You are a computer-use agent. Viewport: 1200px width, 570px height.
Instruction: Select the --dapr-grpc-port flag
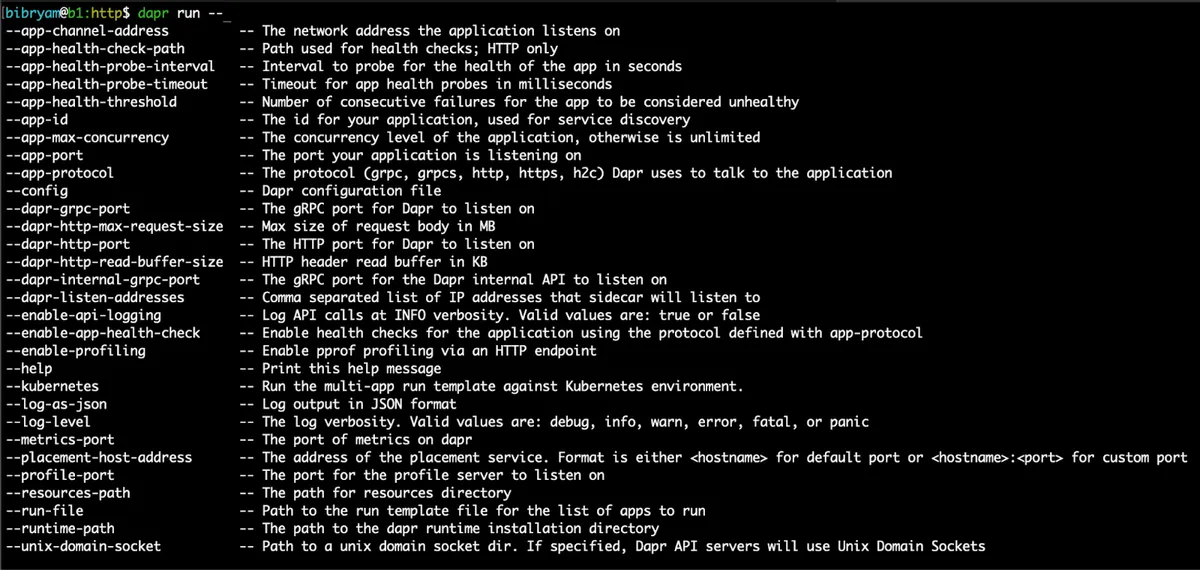(68, 209)
